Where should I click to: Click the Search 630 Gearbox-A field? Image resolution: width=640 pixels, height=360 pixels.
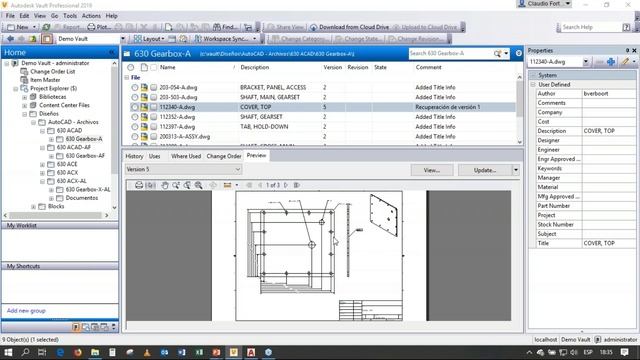pos(451,53)
